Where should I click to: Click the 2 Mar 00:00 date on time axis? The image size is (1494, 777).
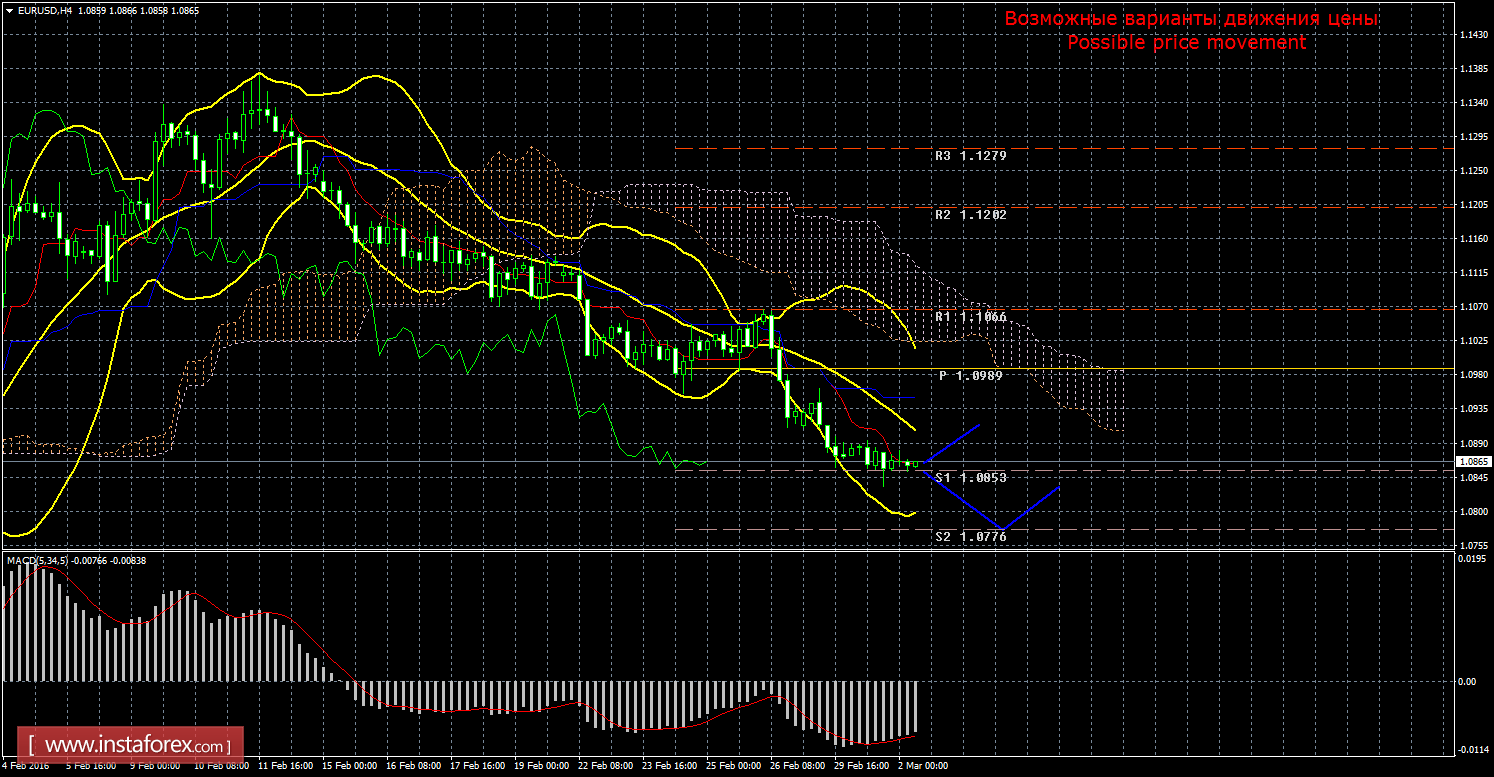[921, 767]
